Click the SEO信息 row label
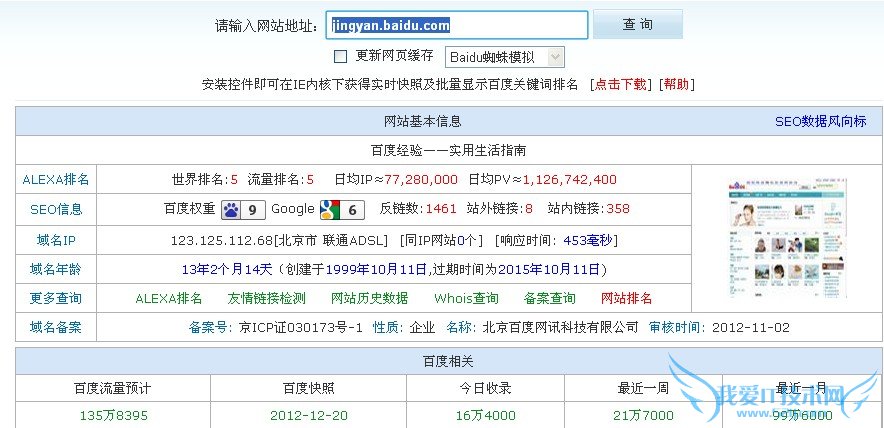The width and height of the screenshot is (884, 428). [56, 209]
